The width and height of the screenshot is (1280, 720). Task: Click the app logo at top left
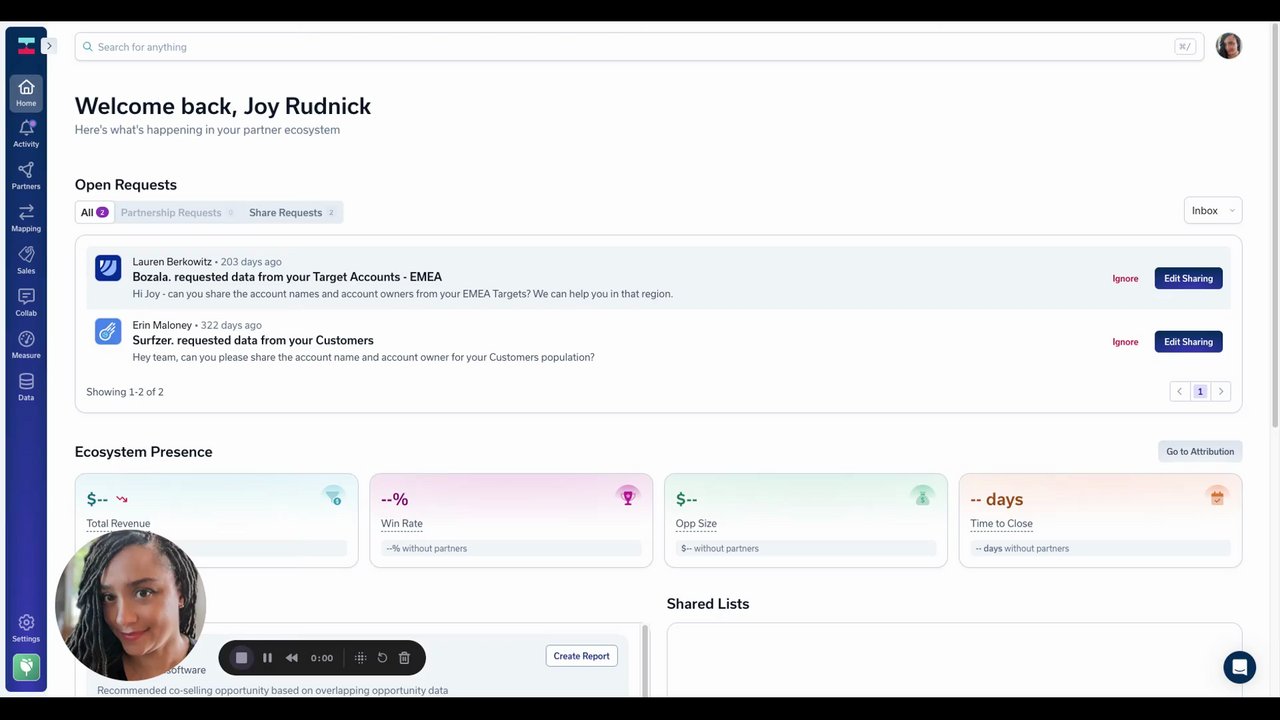(26, 46)
